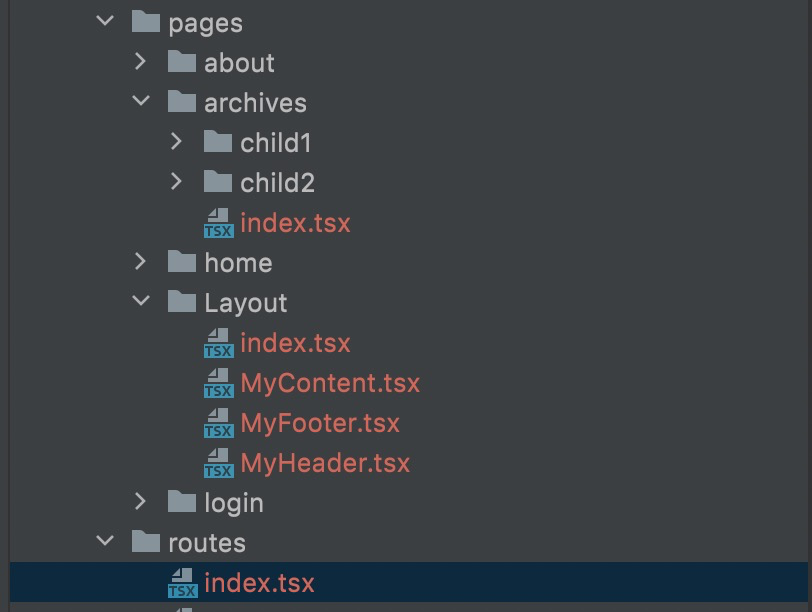Collapse the archives folder arrow

click(x=141, y=102)
